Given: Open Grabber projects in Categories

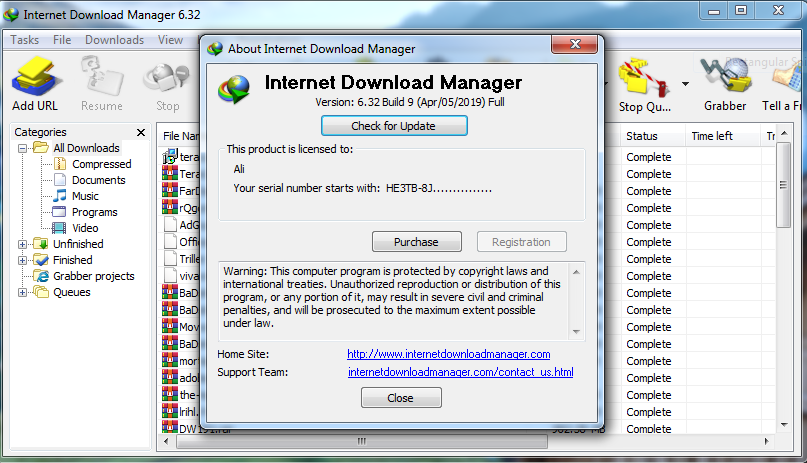Looking at the screenshot, I should click(94, 276).
